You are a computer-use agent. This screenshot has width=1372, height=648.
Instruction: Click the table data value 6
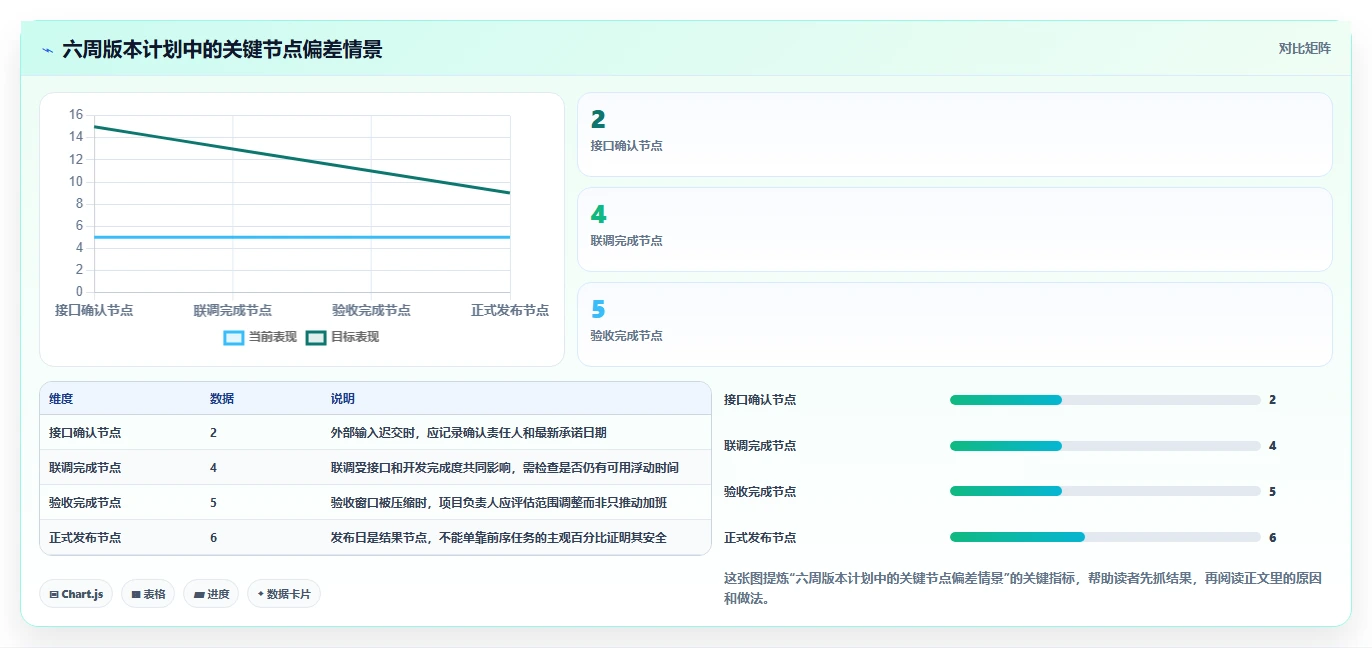[x=214, y=538]
